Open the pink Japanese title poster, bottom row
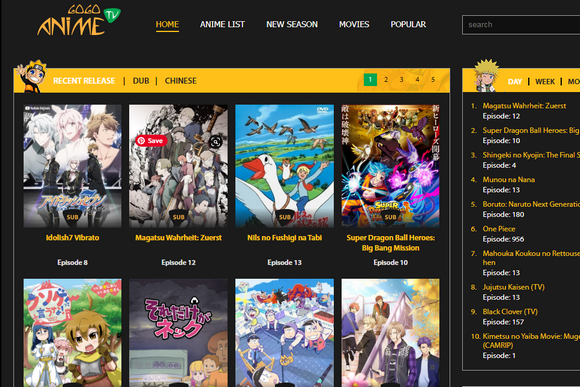 (x=178, y=333)
